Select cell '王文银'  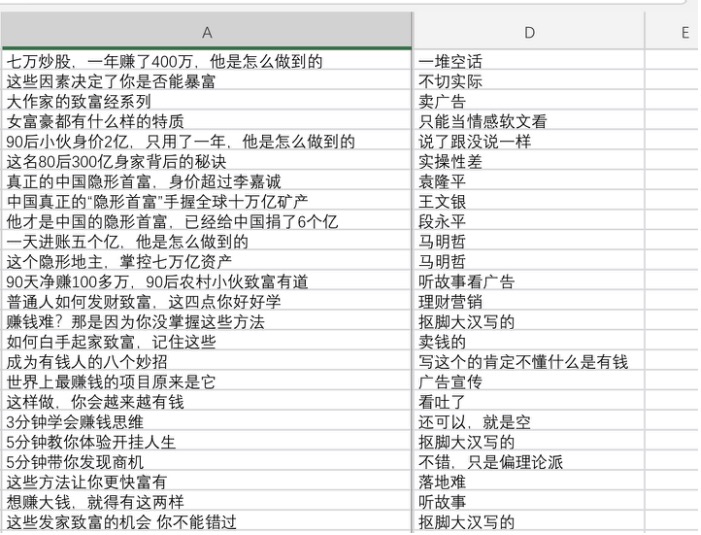[528, 201]
